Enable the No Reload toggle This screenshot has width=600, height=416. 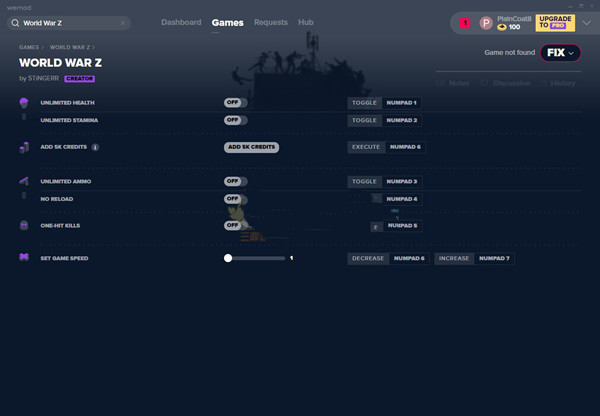(235, 199)
